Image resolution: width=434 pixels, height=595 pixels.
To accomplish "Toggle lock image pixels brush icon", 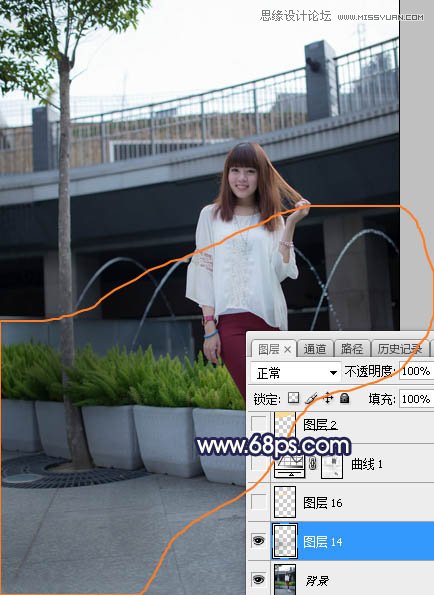I will click(x=311, y=398).
